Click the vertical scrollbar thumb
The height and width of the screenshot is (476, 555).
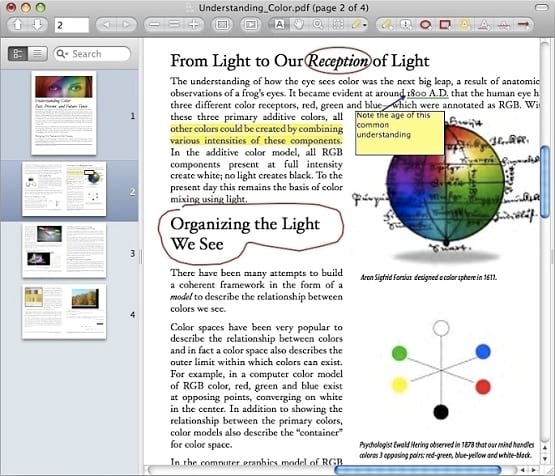click(545, 182)
